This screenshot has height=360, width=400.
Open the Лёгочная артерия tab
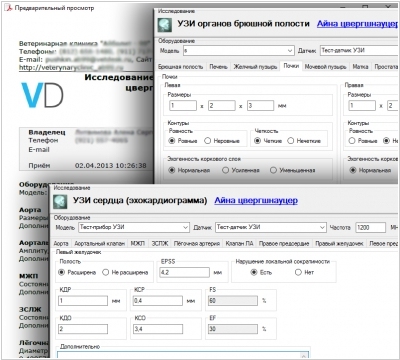point(196,244)
